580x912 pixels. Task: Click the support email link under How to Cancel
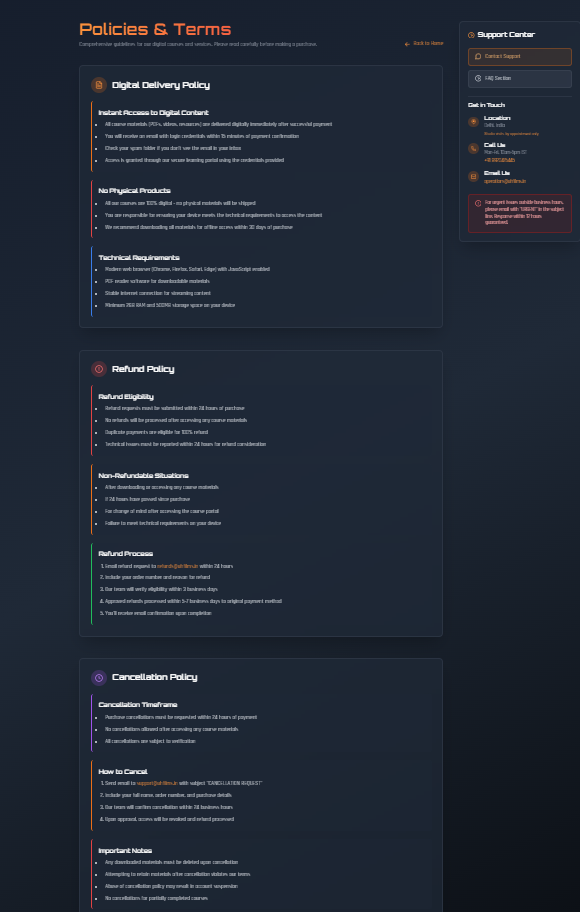point(157,783)
